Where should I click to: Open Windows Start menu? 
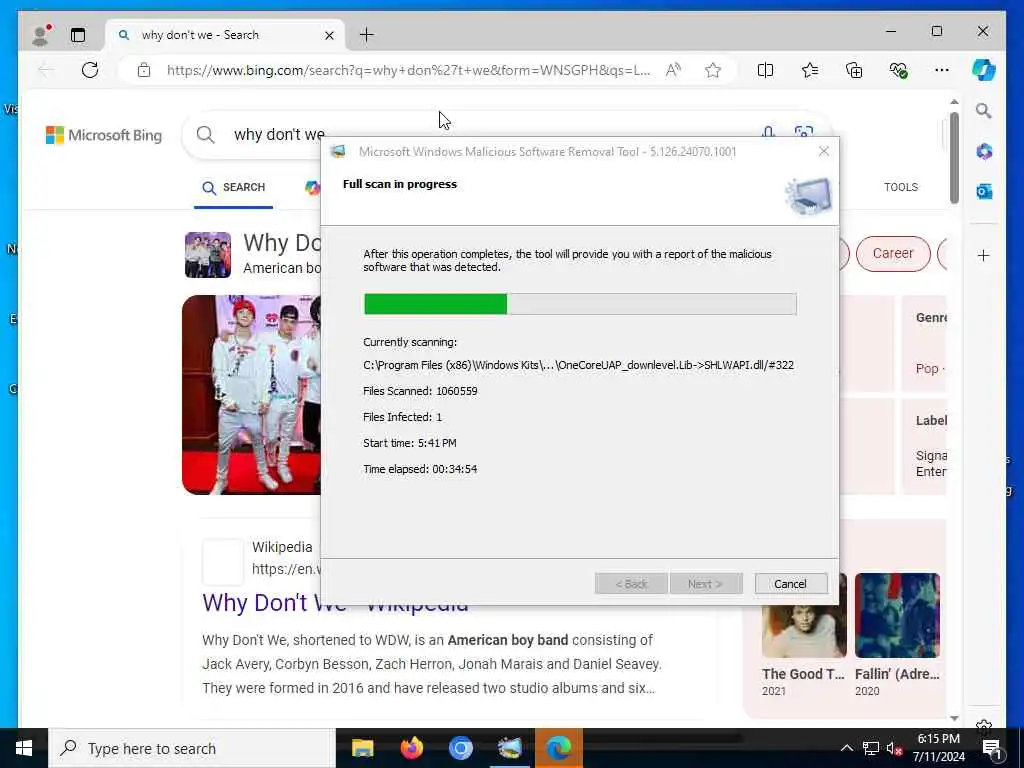click(24, 748)
